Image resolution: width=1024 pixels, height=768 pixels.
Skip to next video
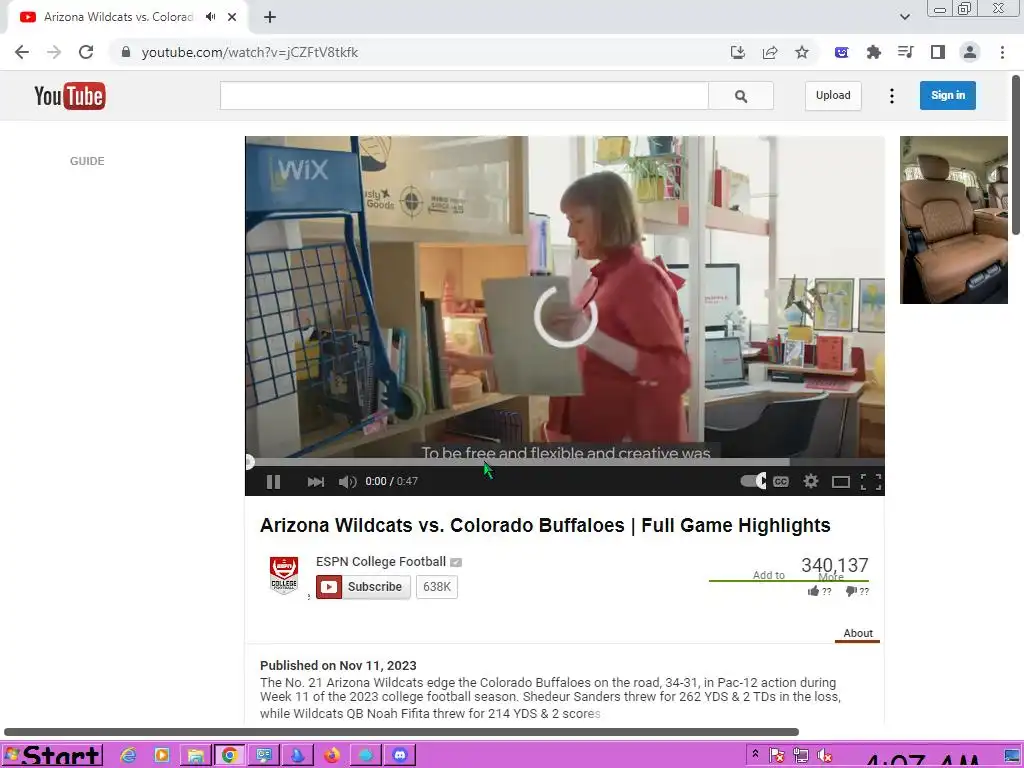tap(315, 482)
